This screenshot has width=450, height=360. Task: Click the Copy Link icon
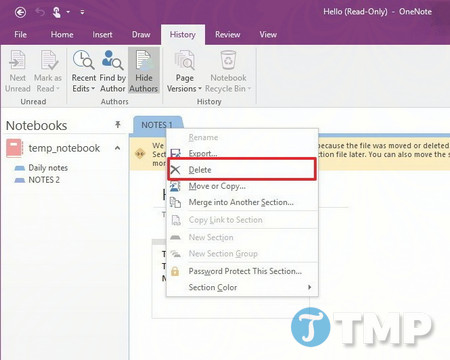tap(176, 220)
